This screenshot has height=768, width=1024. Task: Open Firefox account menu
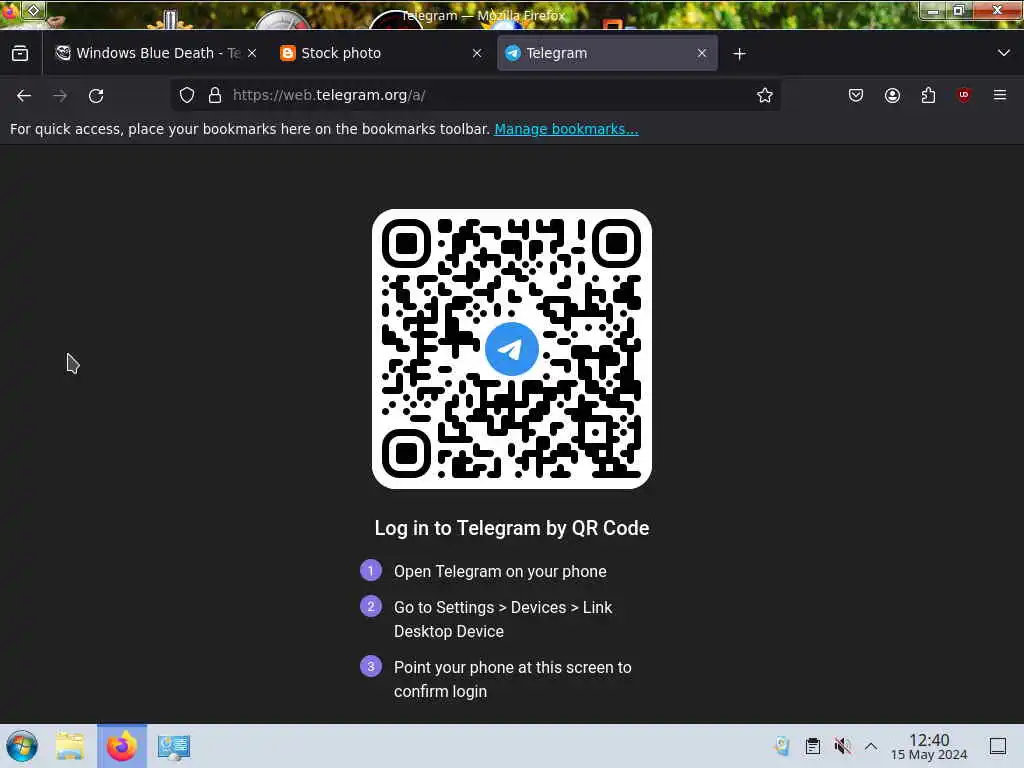892,95
